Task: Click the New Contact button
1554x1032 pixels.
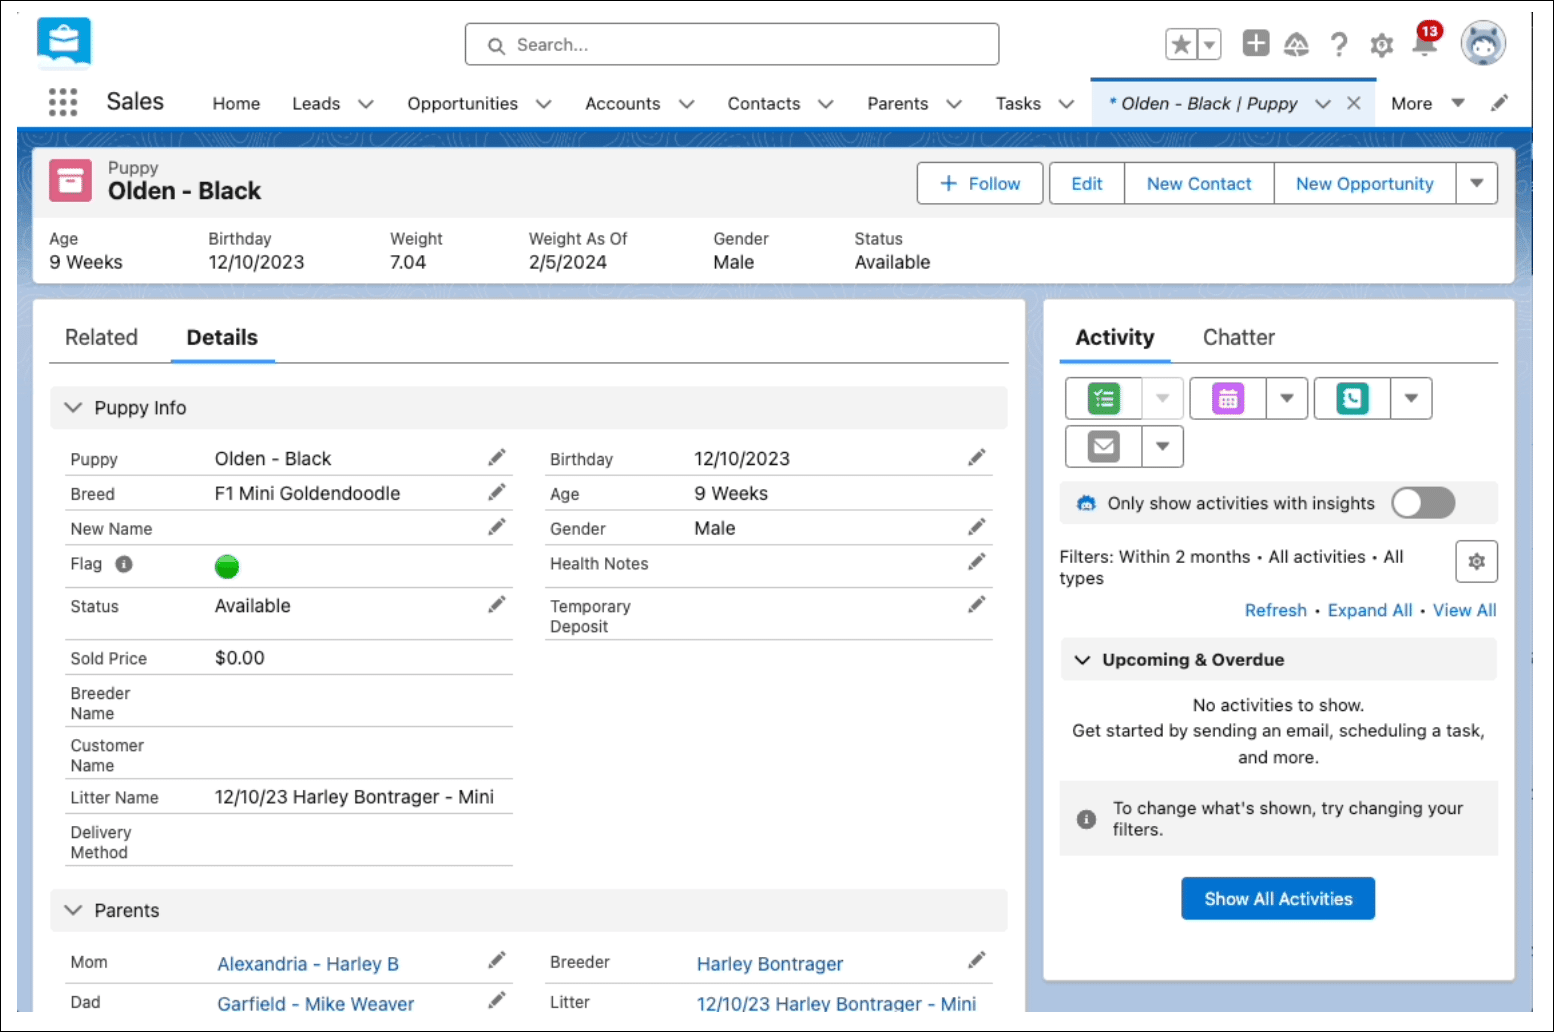Action: coord(1199,183)
